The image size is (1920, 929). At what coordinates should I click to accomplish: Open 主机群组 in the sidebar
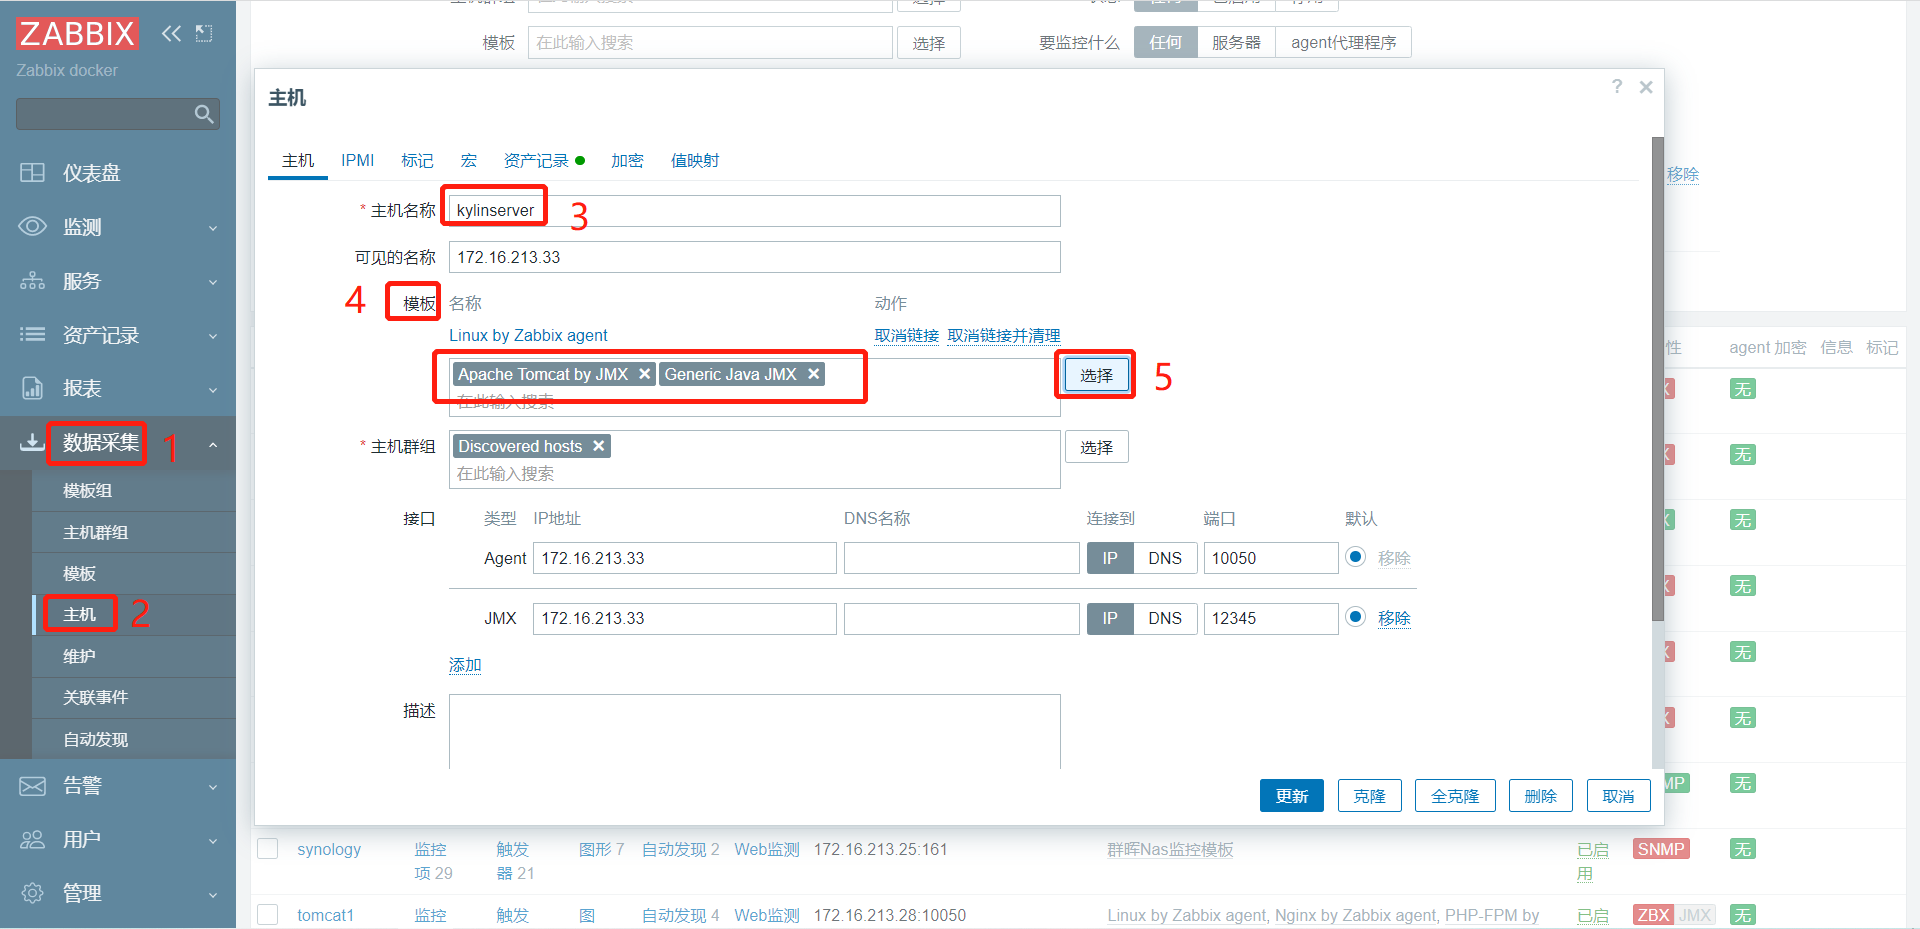[95, 532]
